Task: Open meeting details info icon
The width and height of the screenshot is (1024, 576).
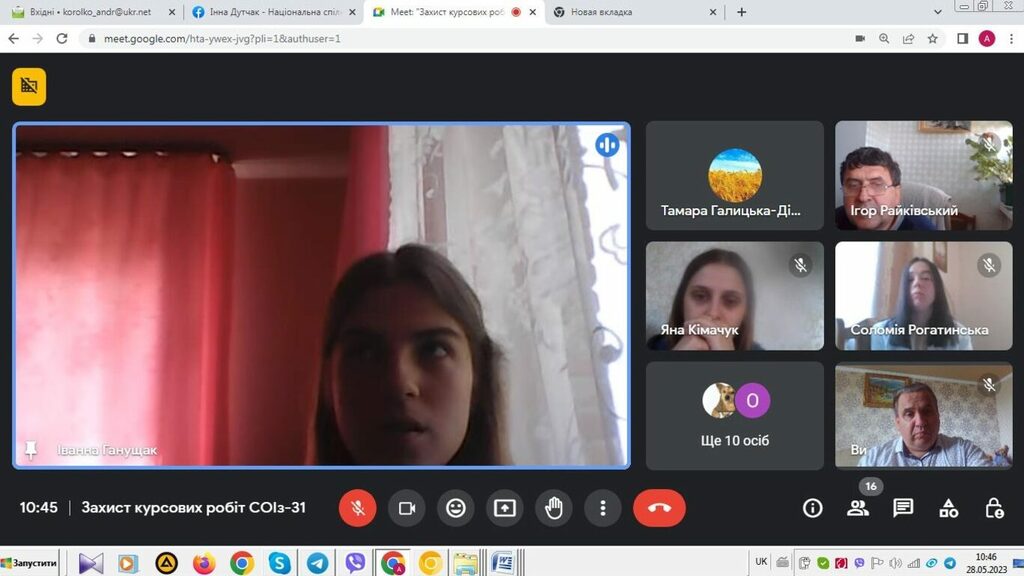Action: click(813, 508)
